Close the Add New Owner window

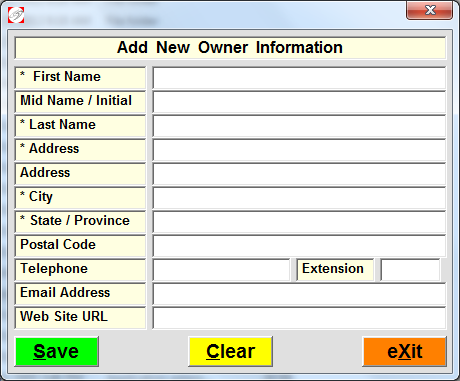tap(429, 10)
